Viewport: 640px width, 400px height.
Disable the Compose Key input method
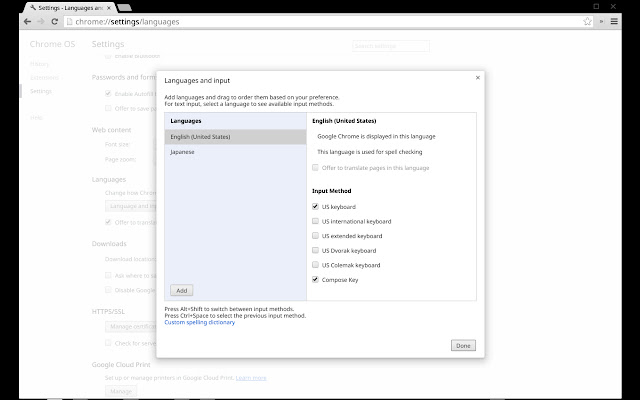(x=316, y=279)
